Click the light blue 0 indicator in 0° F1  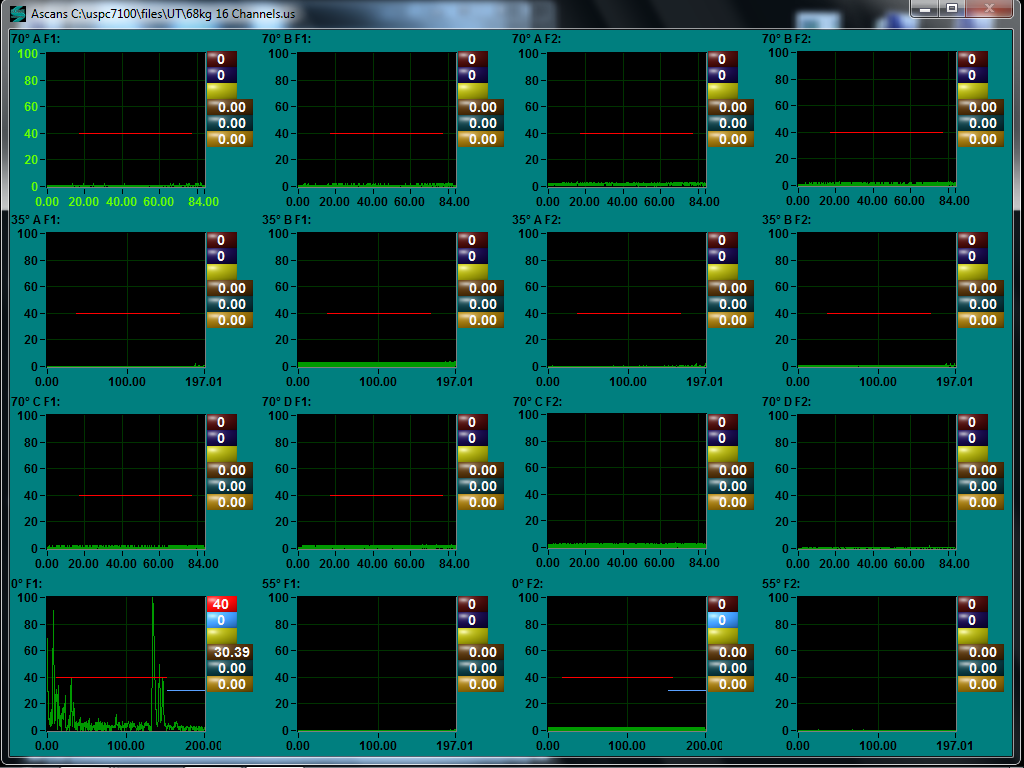[221, 620]
